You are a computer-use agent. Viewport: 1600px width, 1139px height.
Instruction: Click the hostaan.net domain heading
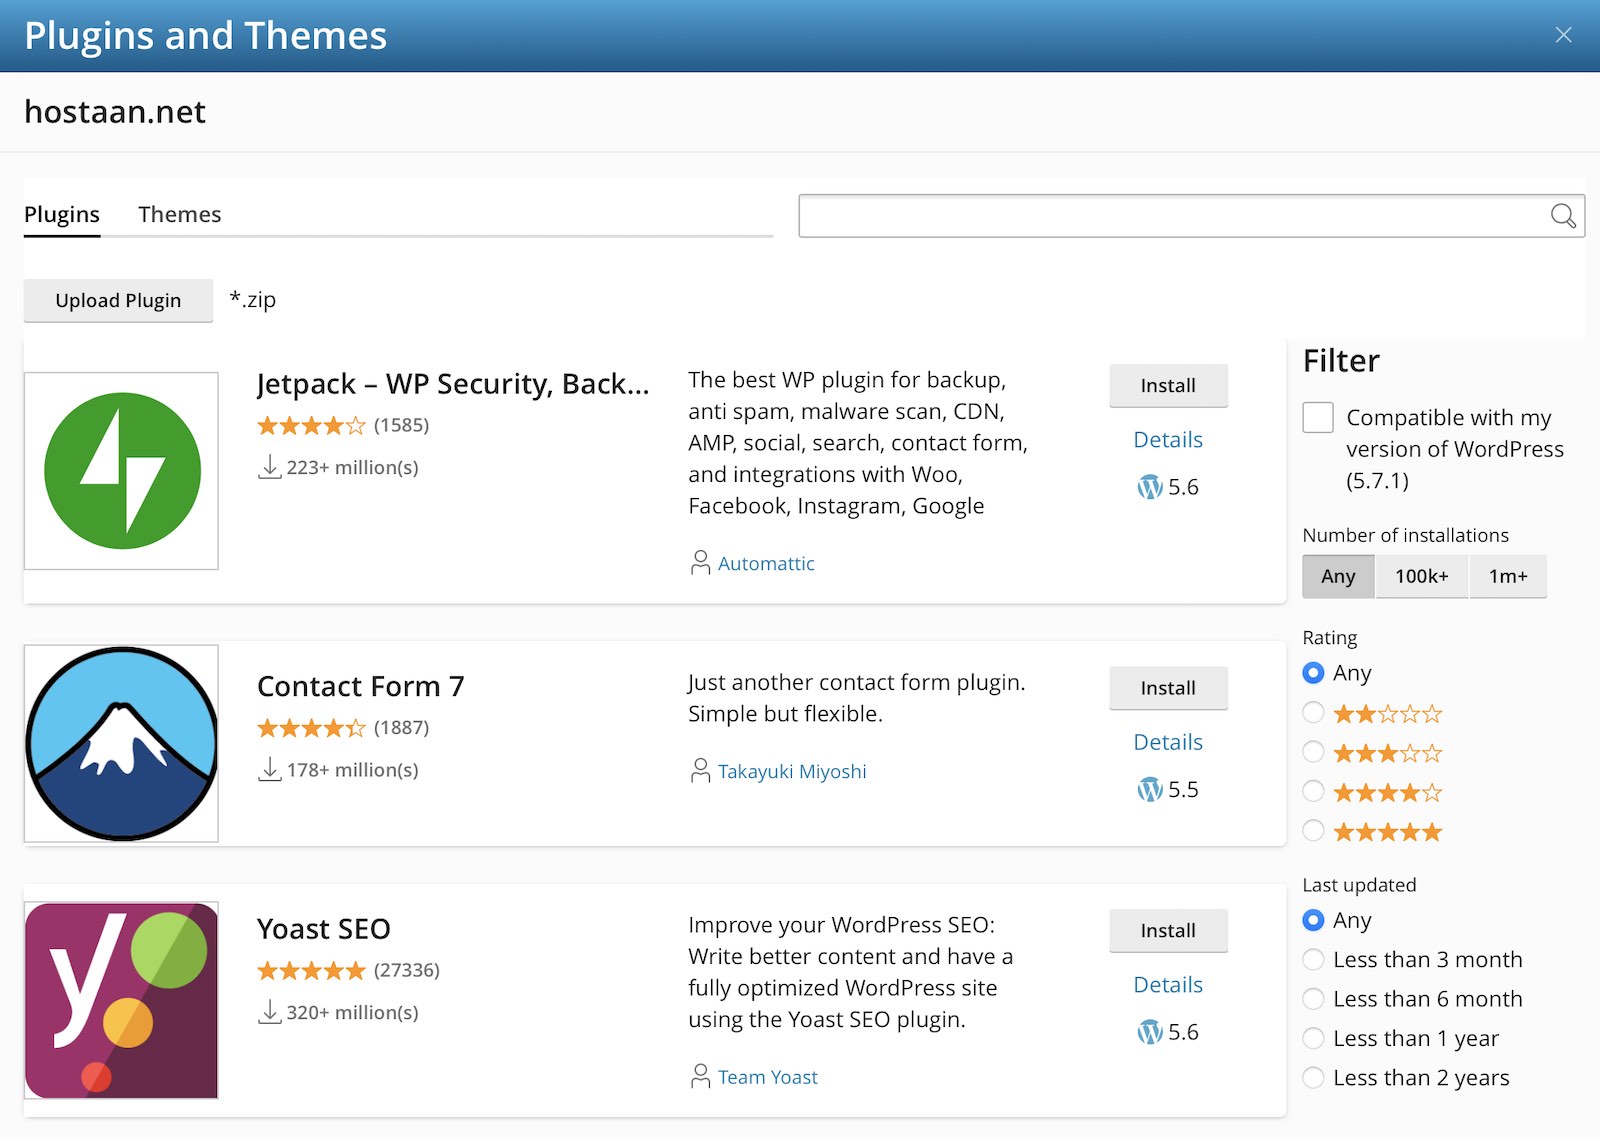pyautogui.click(x=115, y=112)
